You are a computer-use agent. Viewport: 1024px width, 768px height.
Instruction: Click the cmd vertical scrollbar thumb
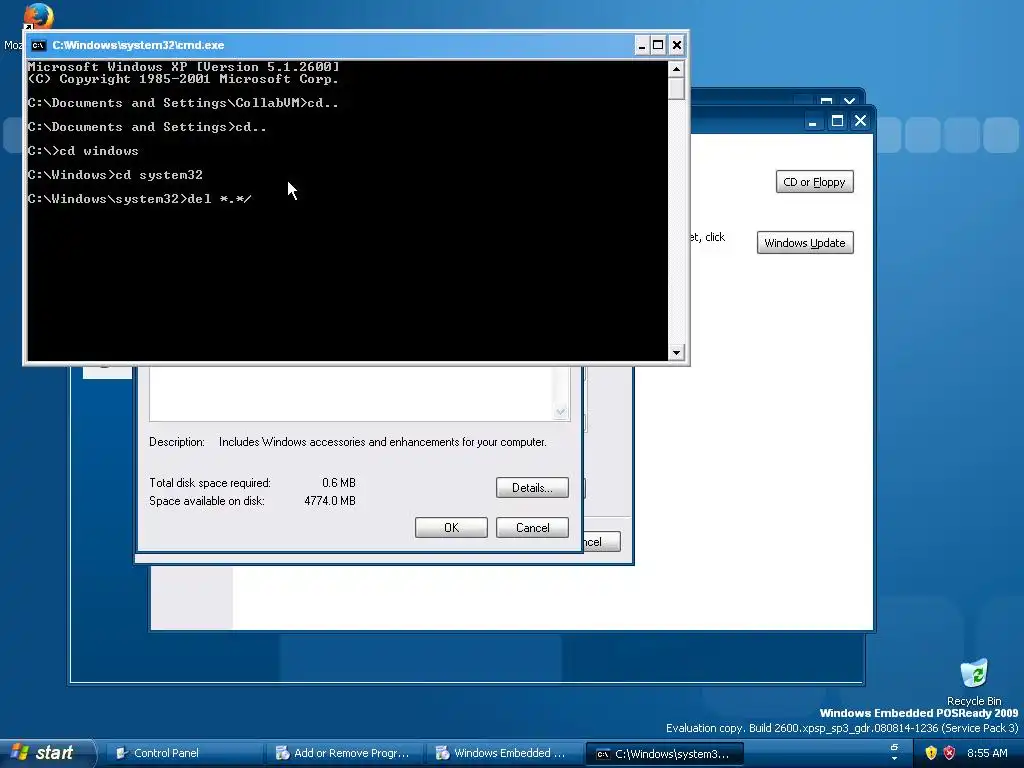tap(676, 89)
